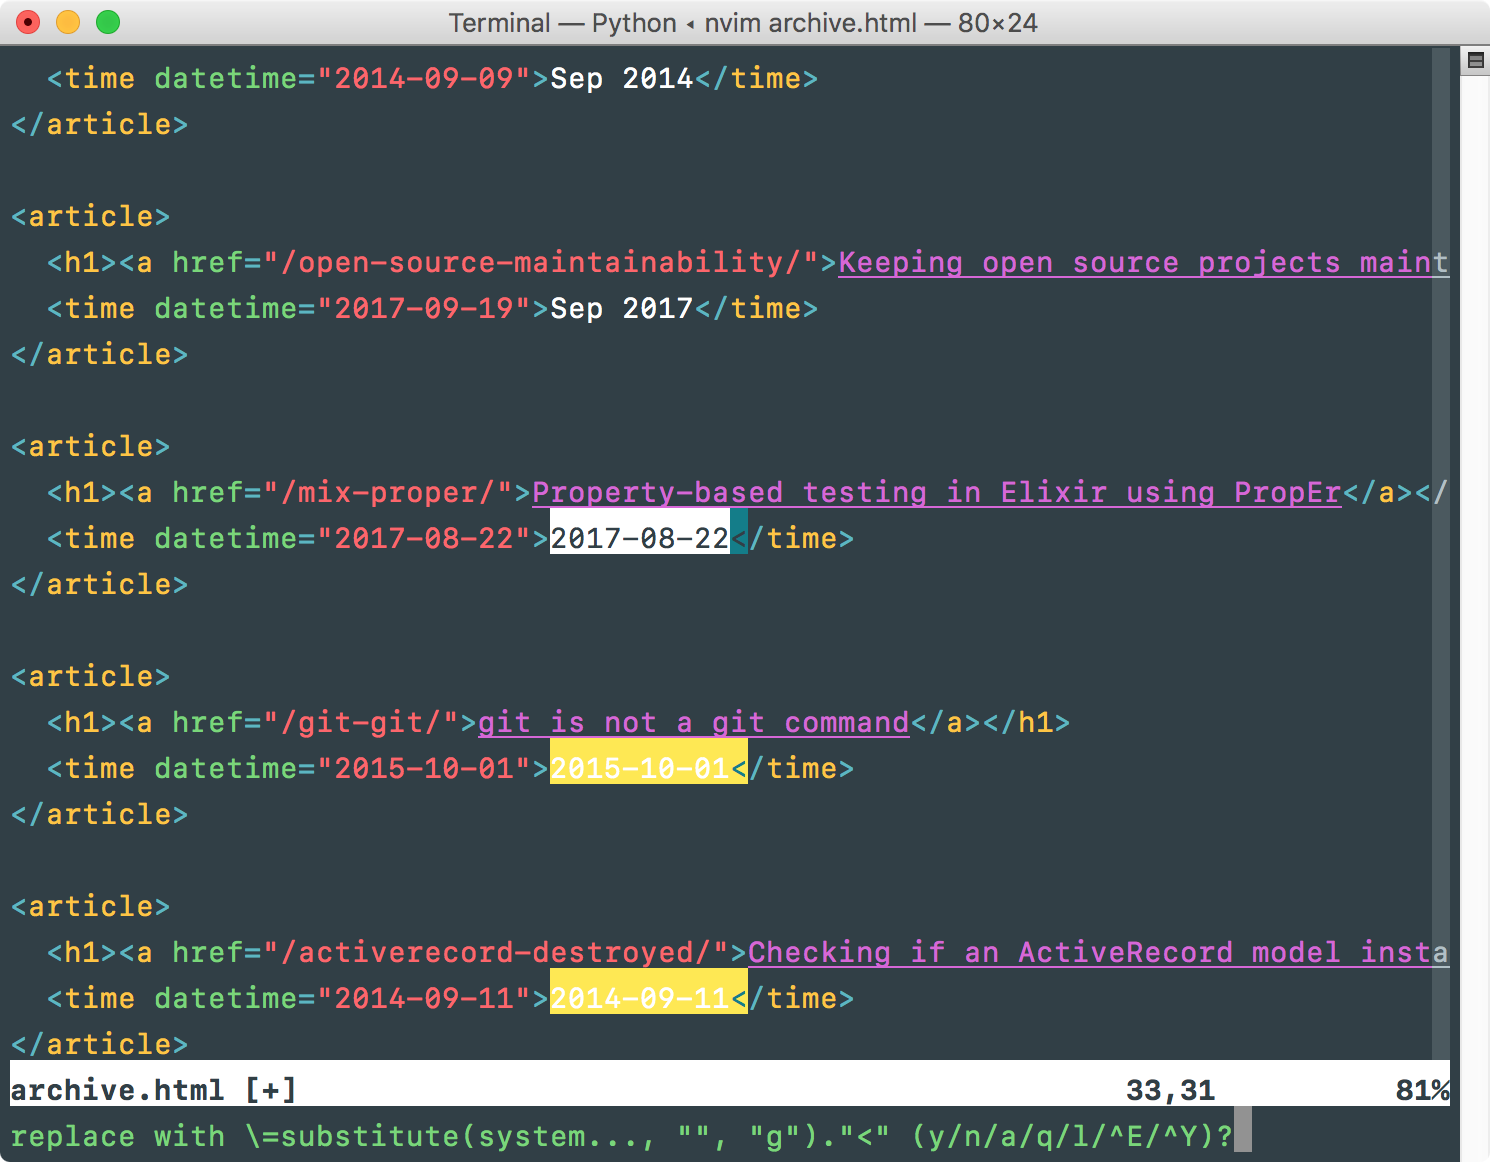The height and width of the screenshot is (1162, 1490).
Task: Click the <article> tag above the git-git entry
Action: [91, 676]
